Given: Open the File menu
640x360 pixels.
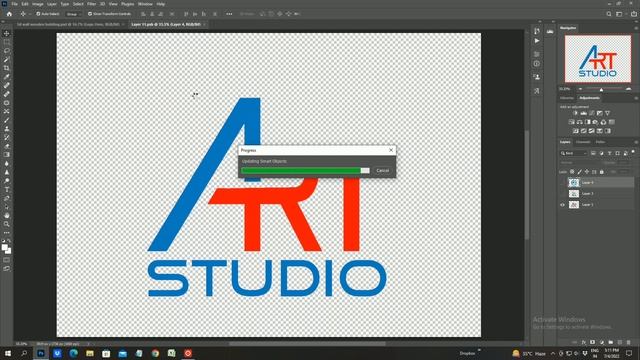Looking at the screenshot, I should (14, 4).
